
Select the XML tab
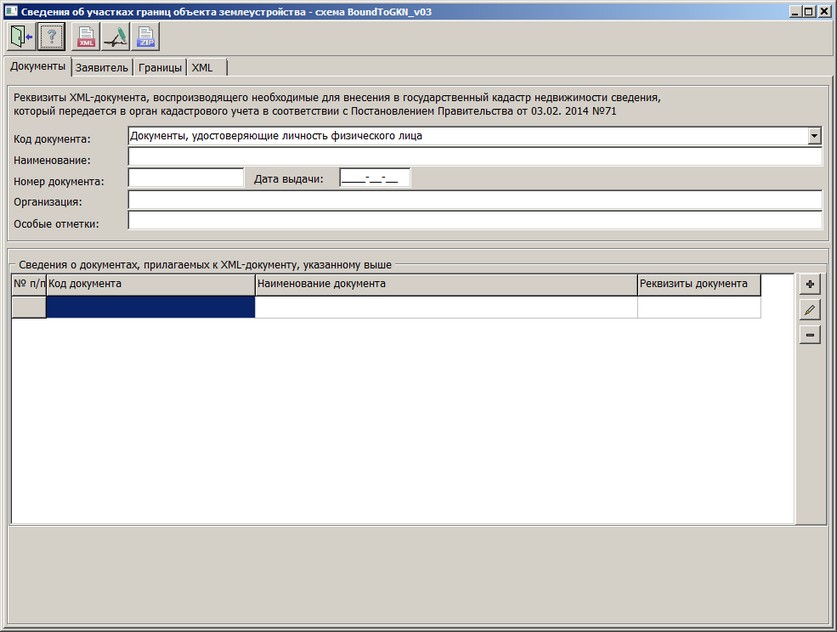pos(203,67)
